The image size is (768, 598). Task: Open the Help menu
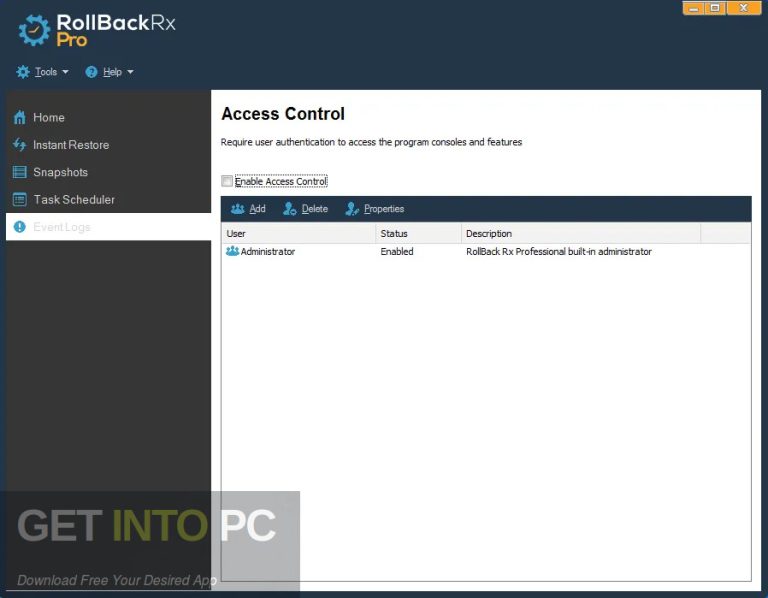click(112, 72)
